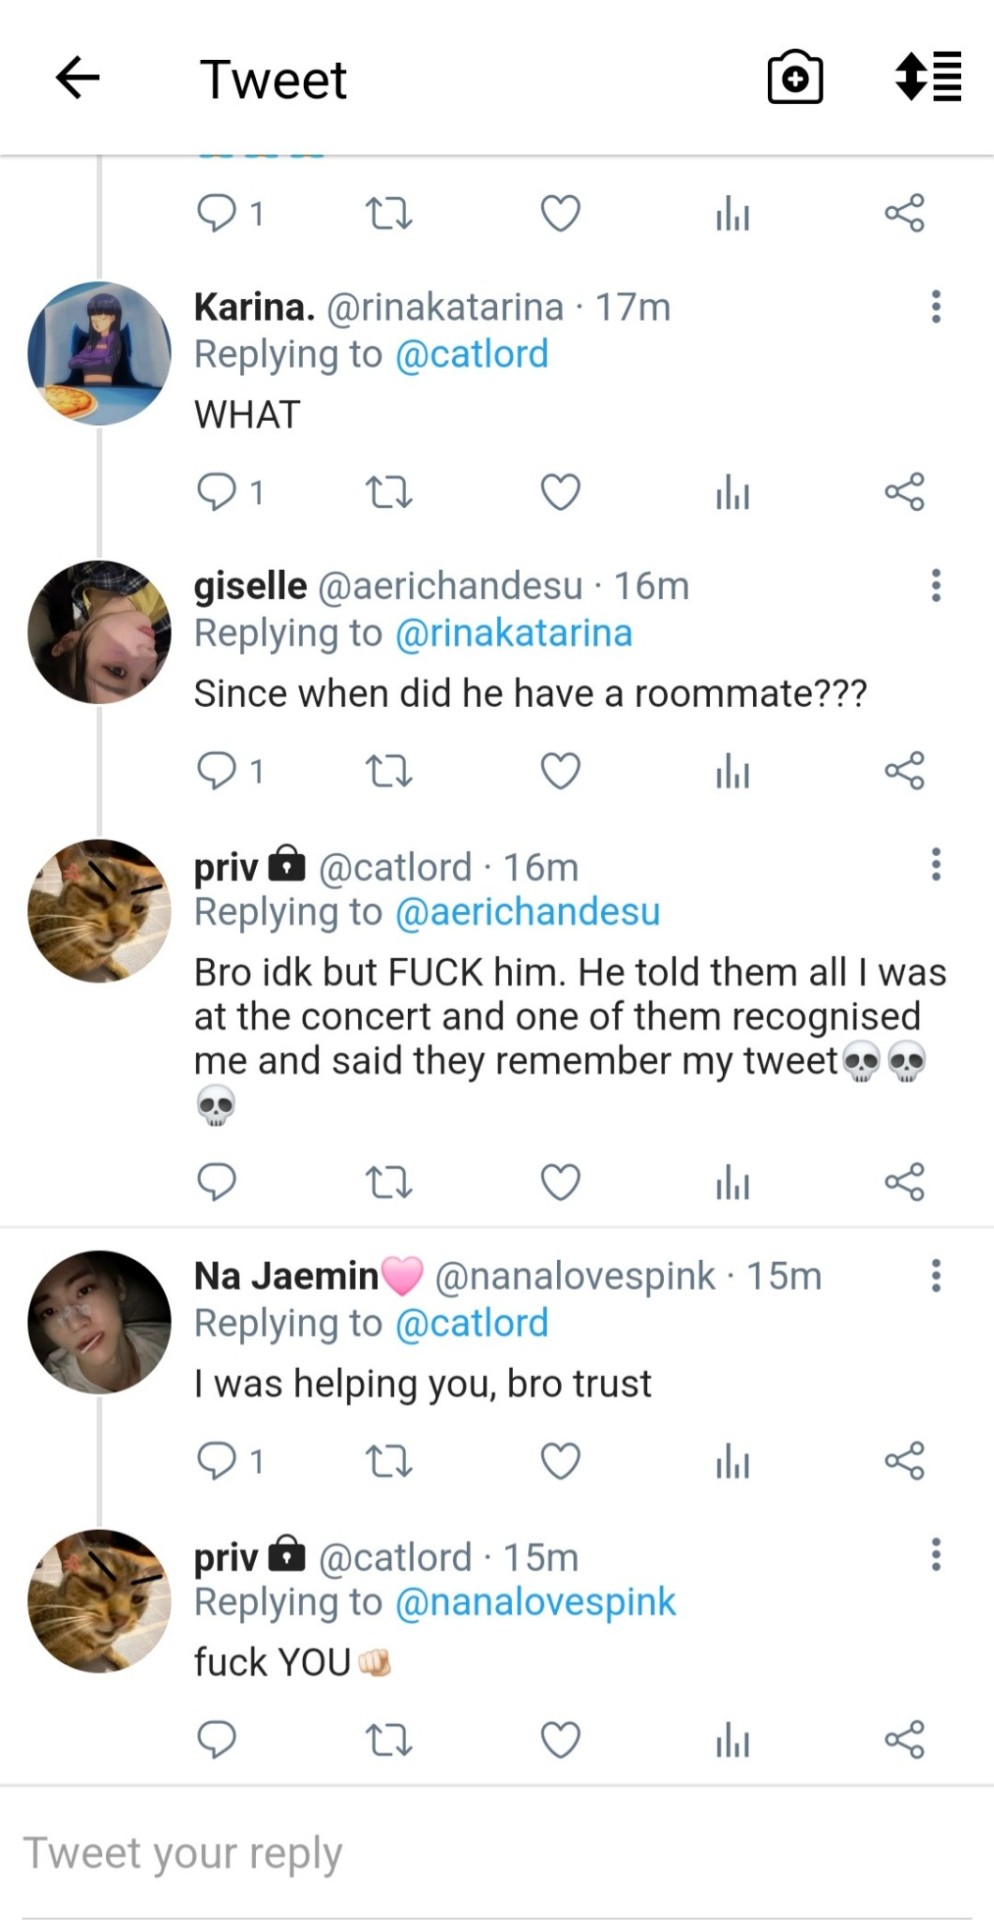Tap the reply sort order icon
Screen dimensions: 994x1920
[x=928, y=78]
